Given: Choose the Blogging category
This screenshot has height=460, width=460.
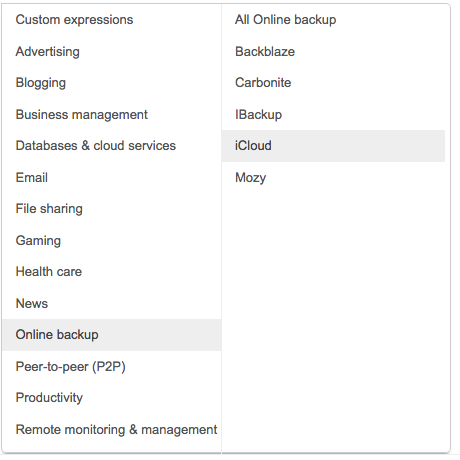Looking at the screenshot, I should (111, 83).
